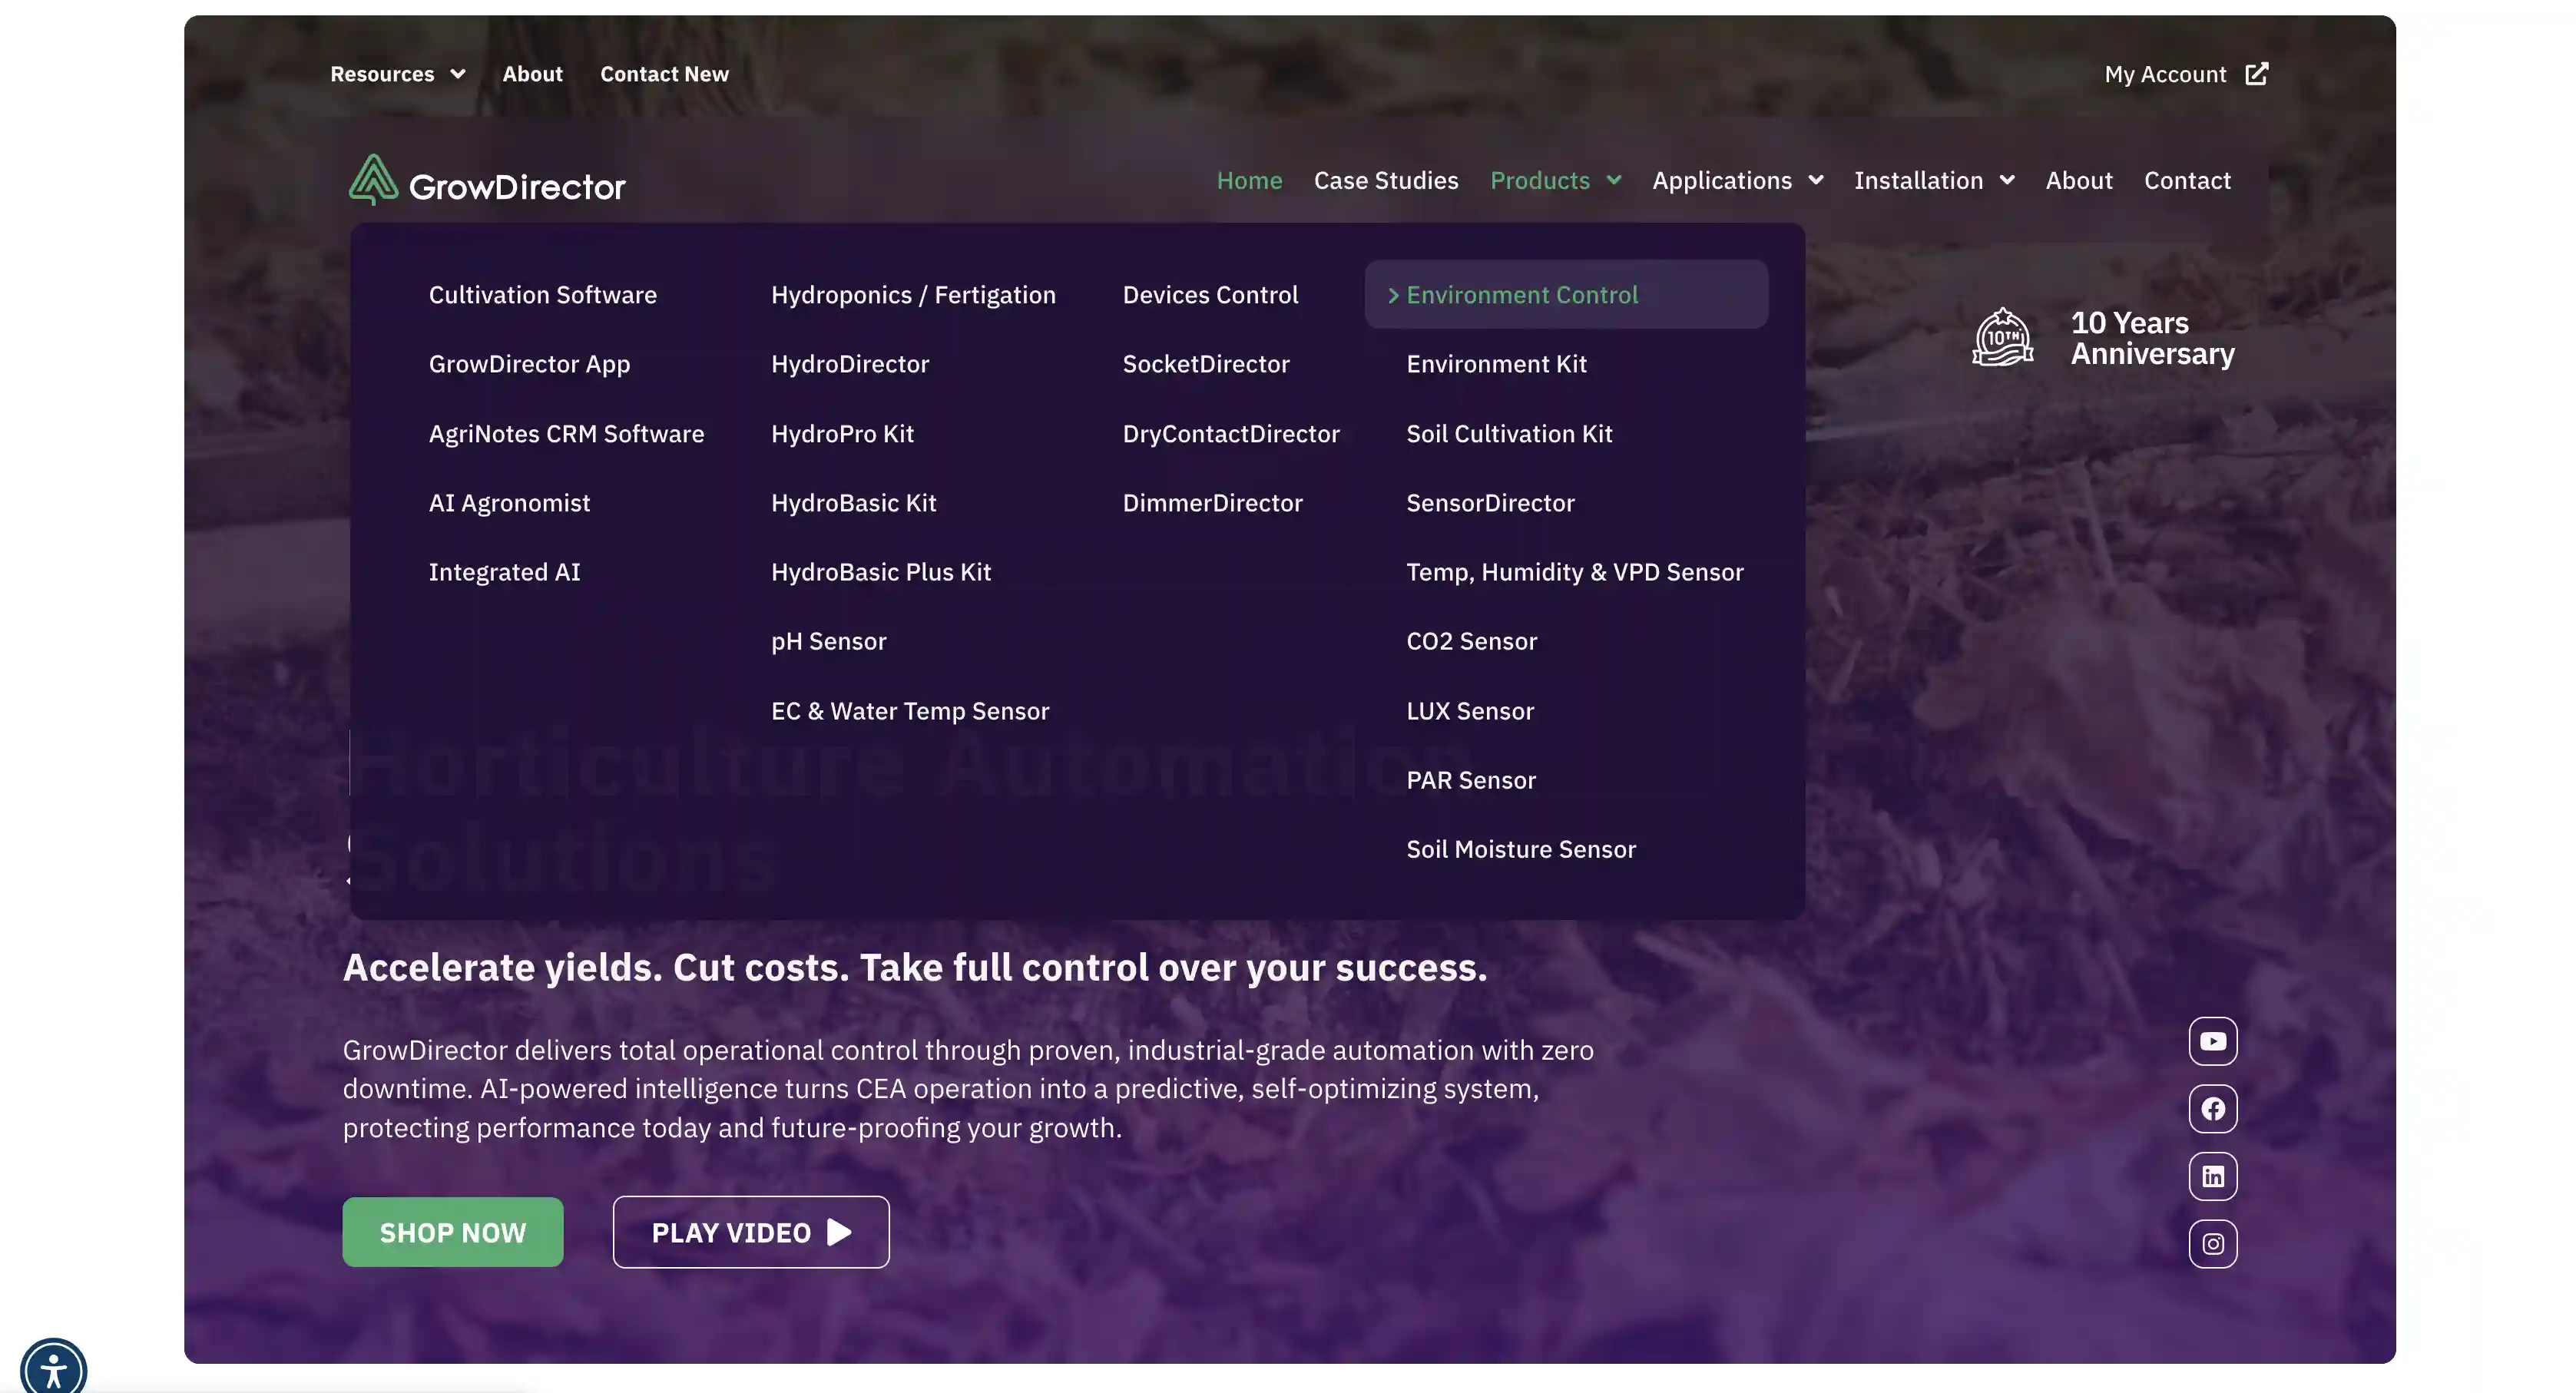This screenshot has width=2576, height=1393.
Task: Open HydroDirector product link
Action: tap(850, 363)
